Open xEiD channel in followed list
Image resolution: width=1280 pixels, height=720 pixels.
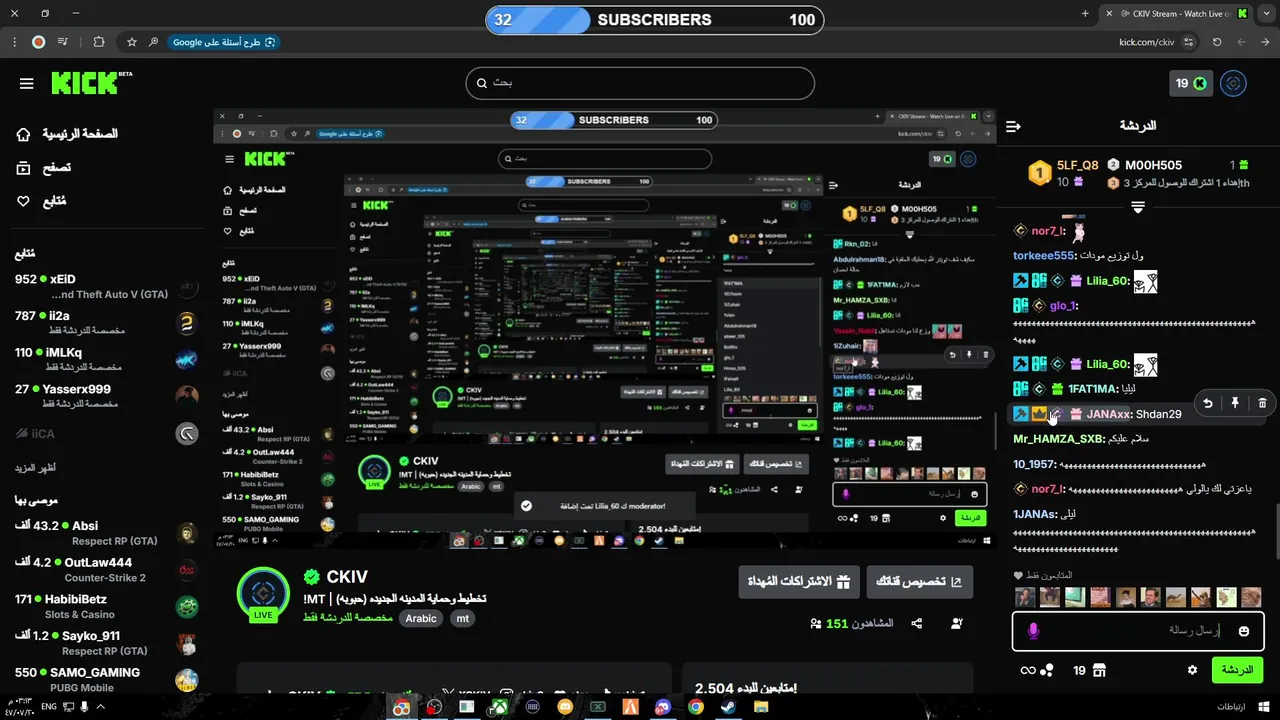pos(105,286)
